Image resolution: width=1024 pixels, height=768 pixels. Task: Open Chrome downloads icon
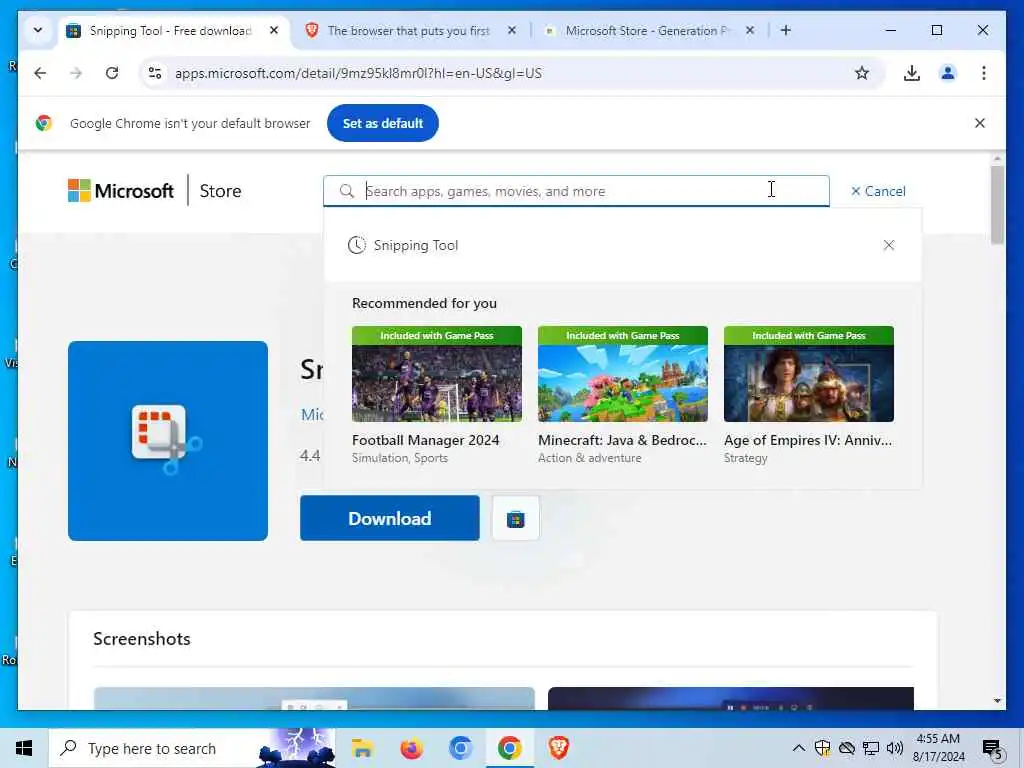click(x=912, y=73)
